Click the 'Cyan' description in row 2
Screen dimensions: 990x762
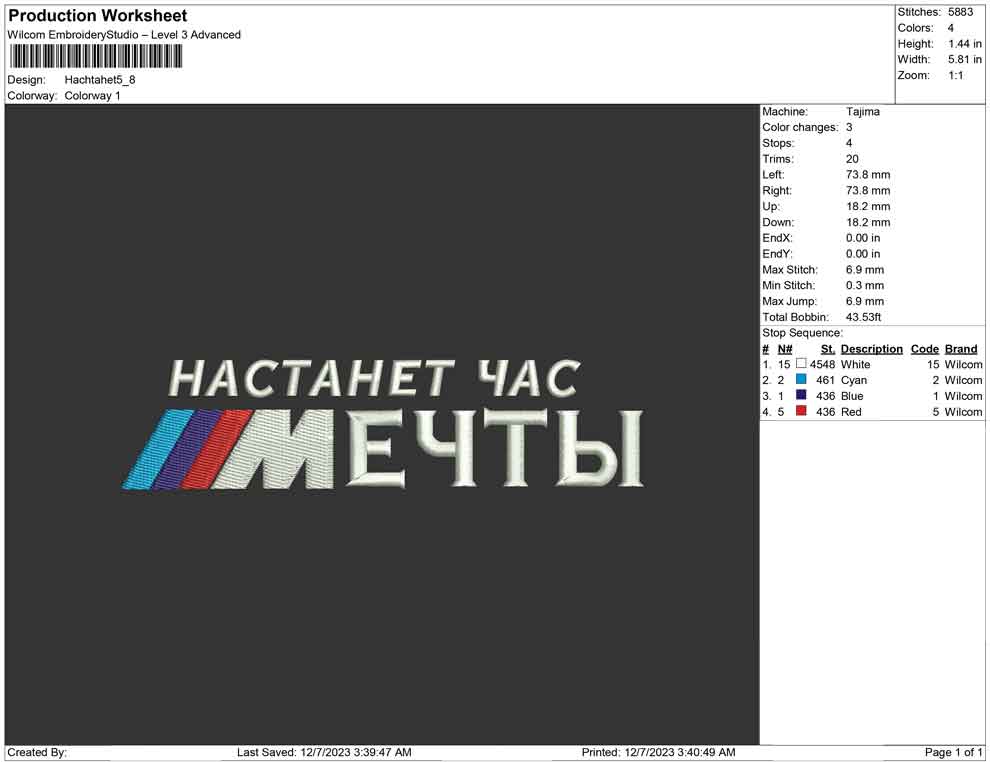tap(854, 380)
